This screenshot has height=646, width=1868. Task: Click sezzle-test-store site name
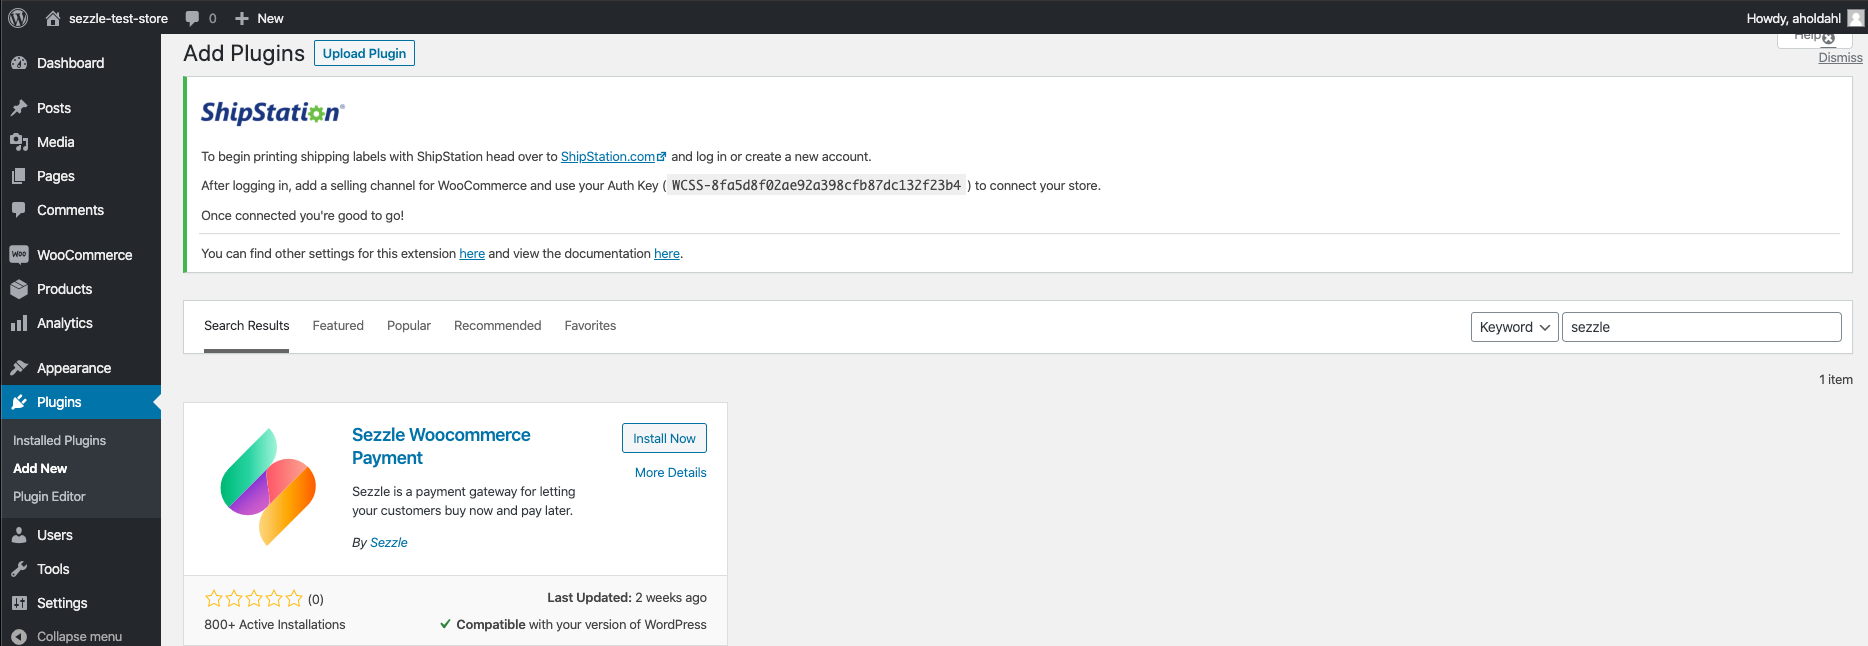point(118,18)
